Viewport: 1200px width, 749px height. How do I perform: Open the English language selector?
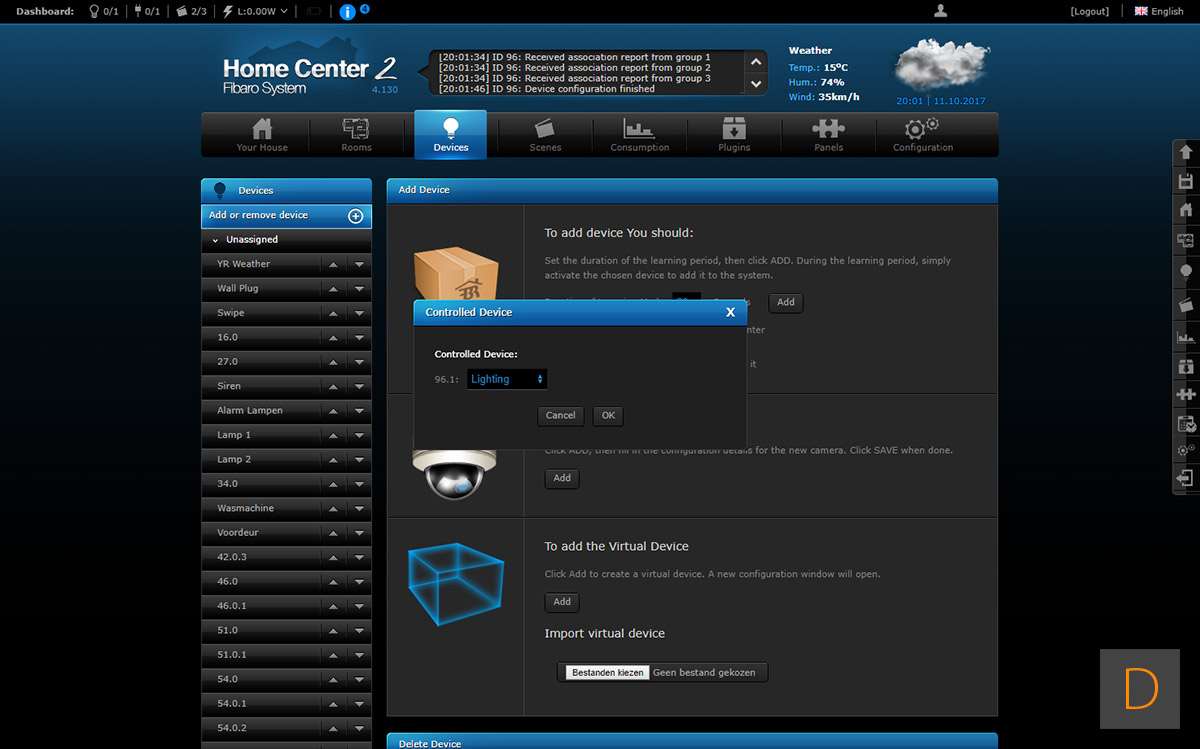1159,11
